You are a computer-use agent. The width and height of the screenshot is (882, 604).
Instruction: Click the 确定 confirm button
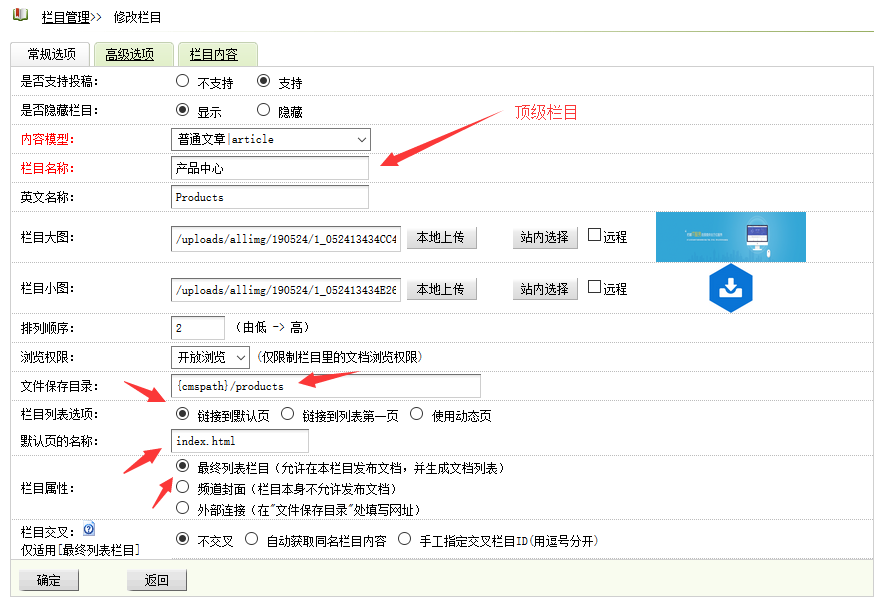[x=48, y=581]
